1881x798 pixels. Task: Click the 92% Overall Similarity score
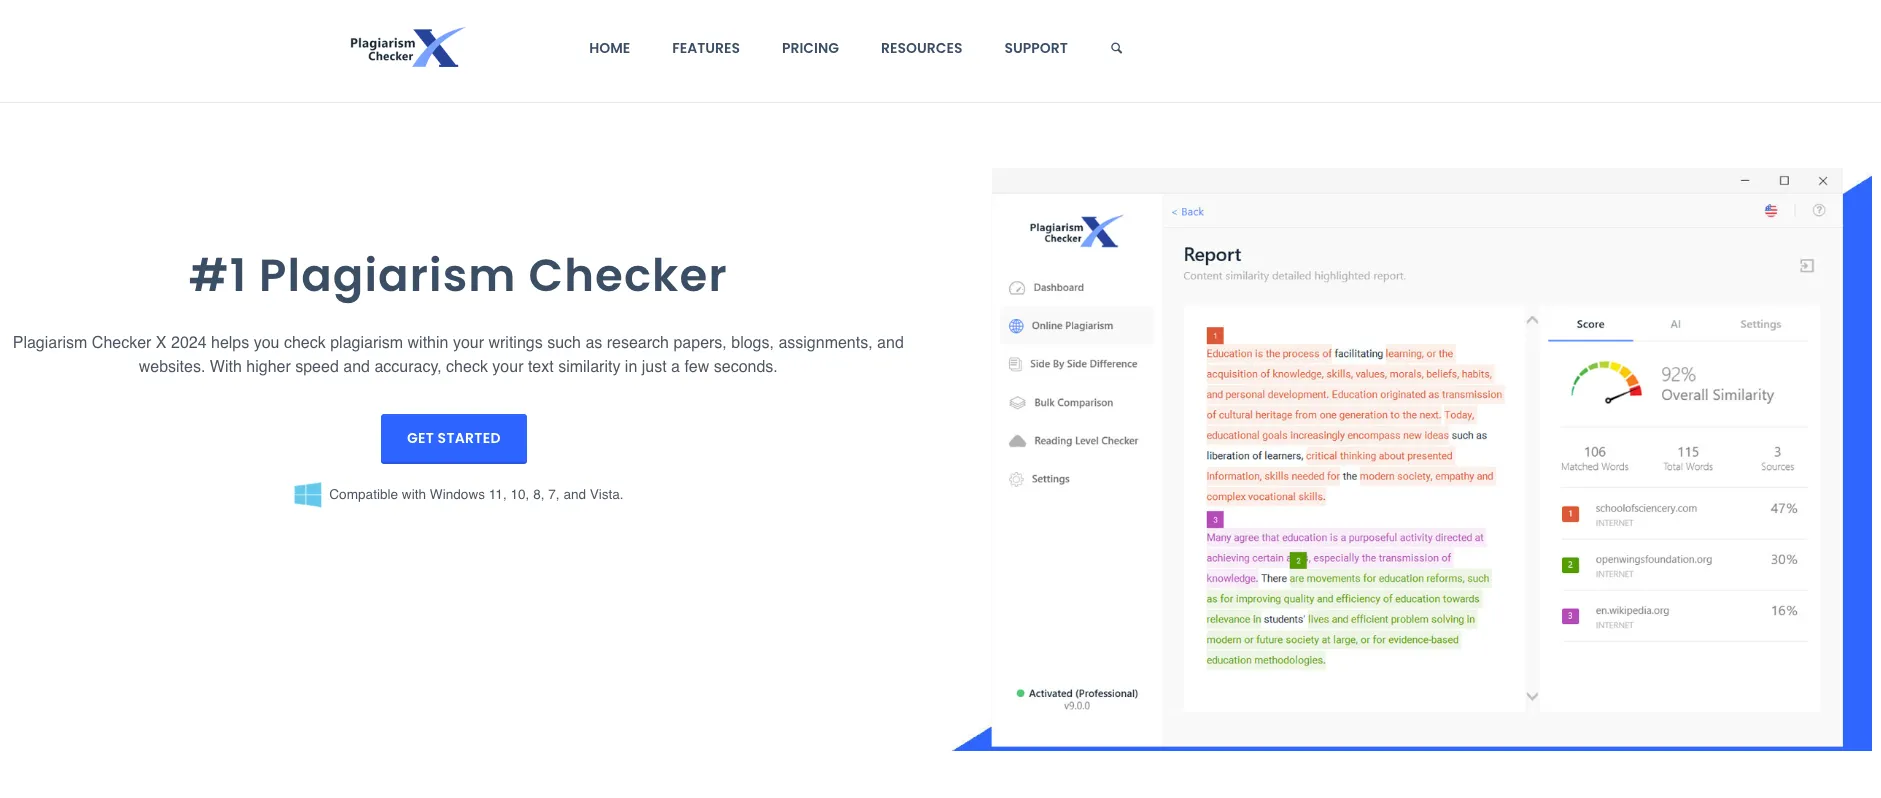point(1717,384)
